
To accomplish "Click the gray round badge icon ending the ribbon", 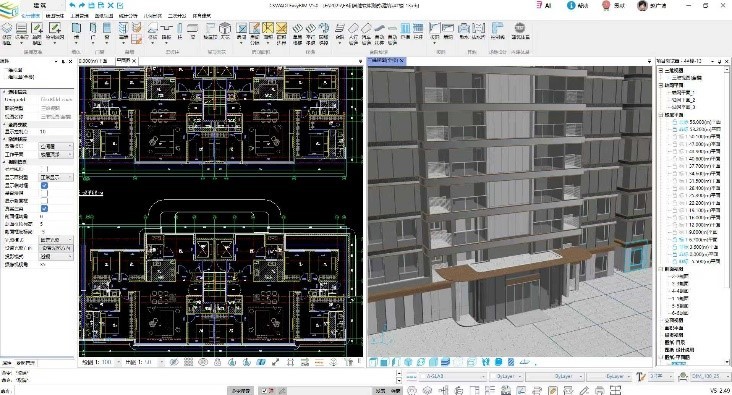I will click(520, 28).
